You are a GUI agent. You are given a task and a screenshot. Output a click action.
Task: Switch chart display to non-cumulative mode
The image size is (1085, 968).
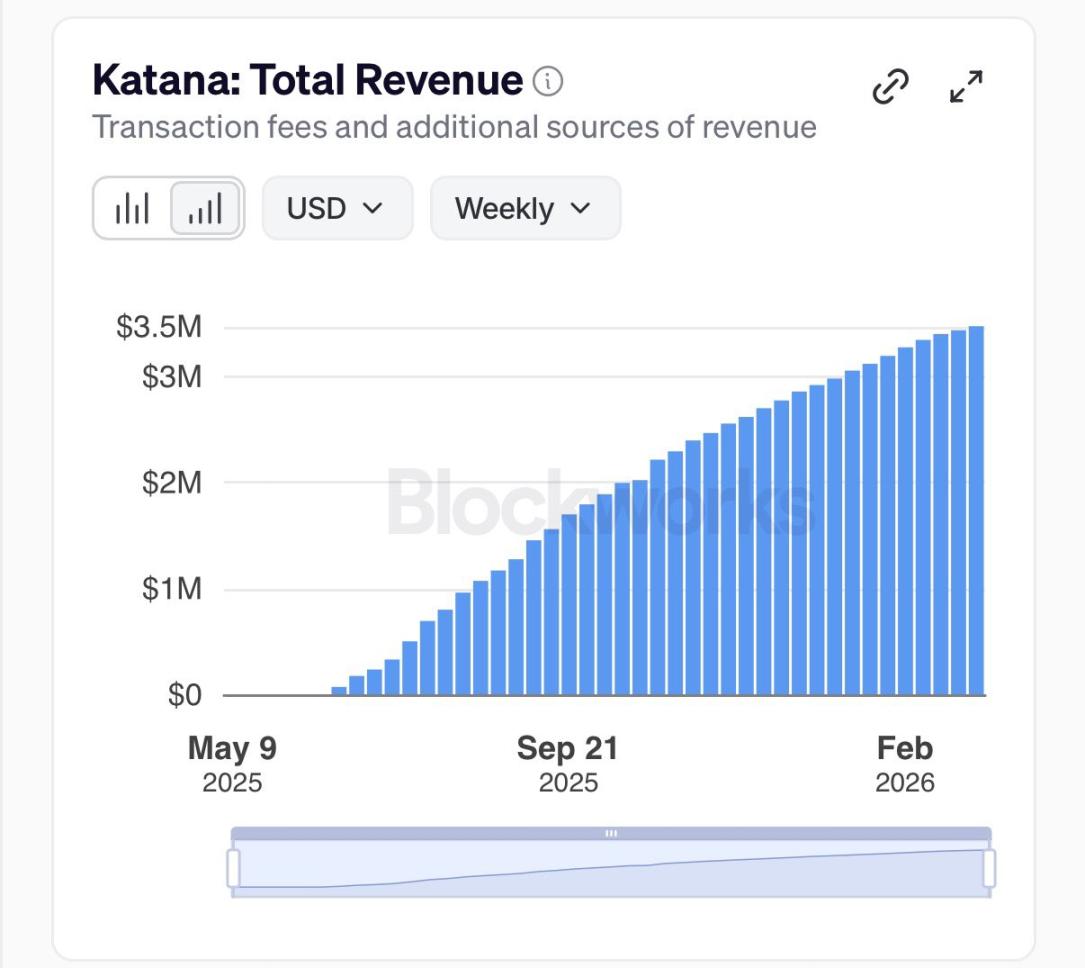point(135,208)
